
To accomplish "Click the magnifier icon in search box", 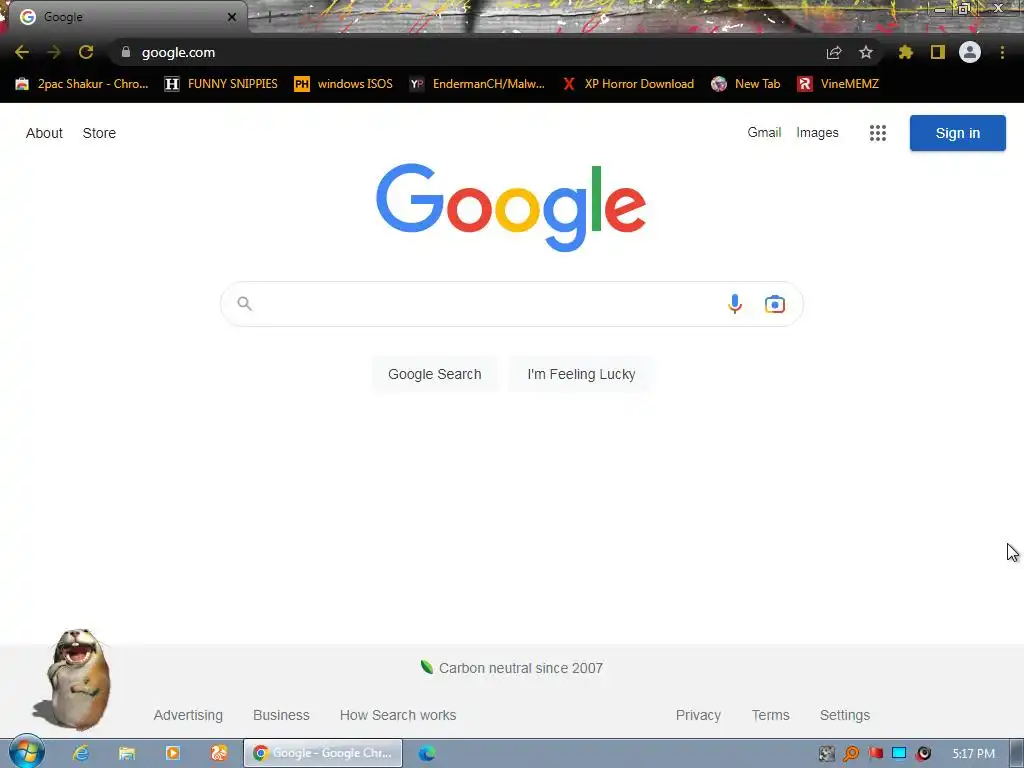I will point(244,304).
